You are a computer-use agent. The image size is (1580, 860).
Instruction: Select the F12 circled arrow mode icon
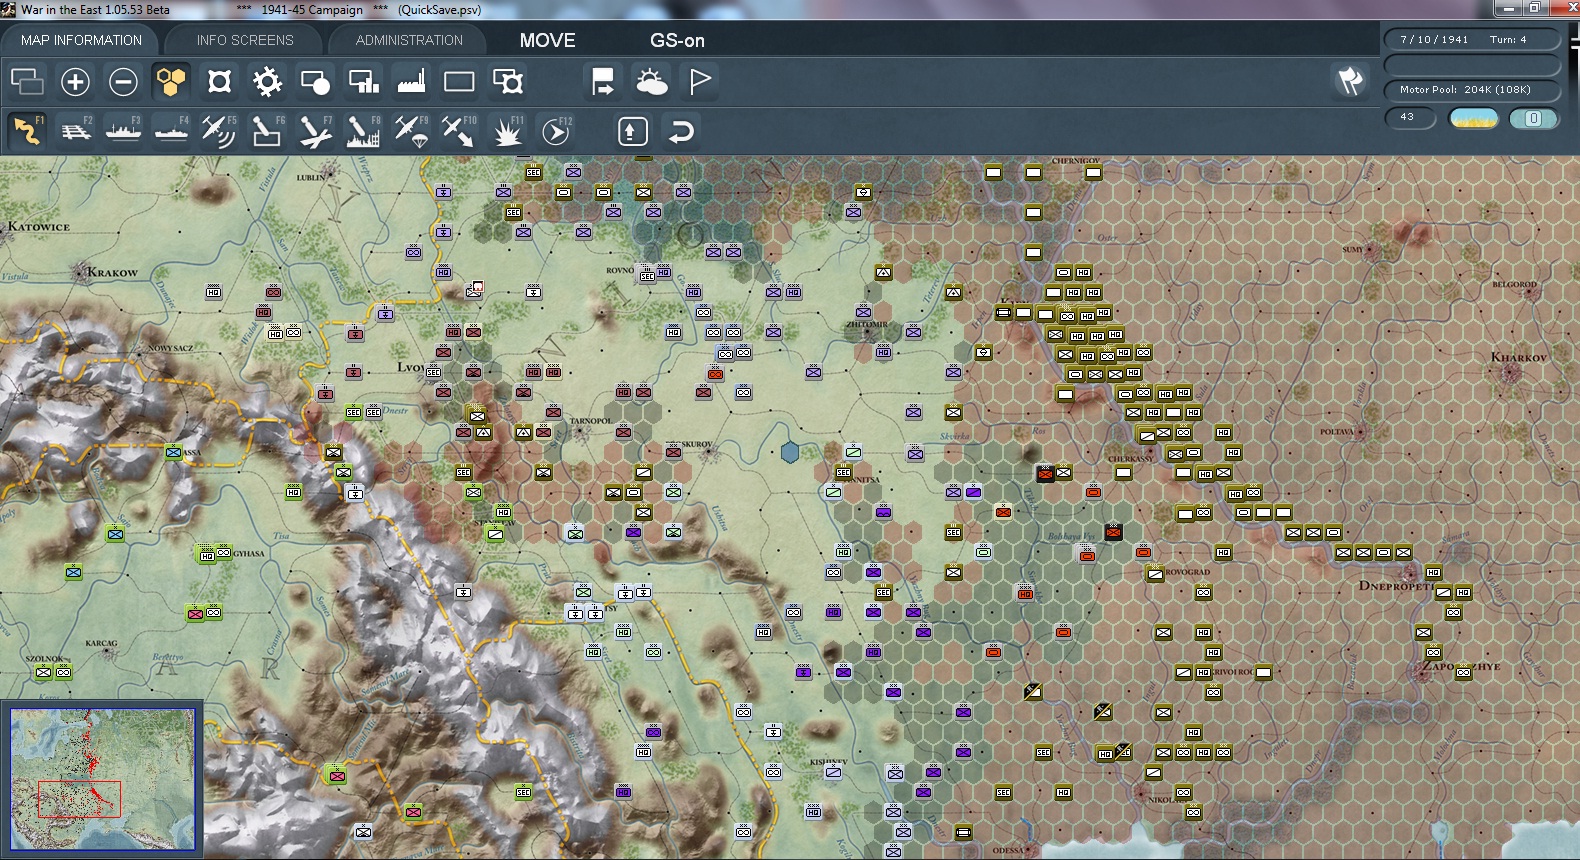pos(555,131)
